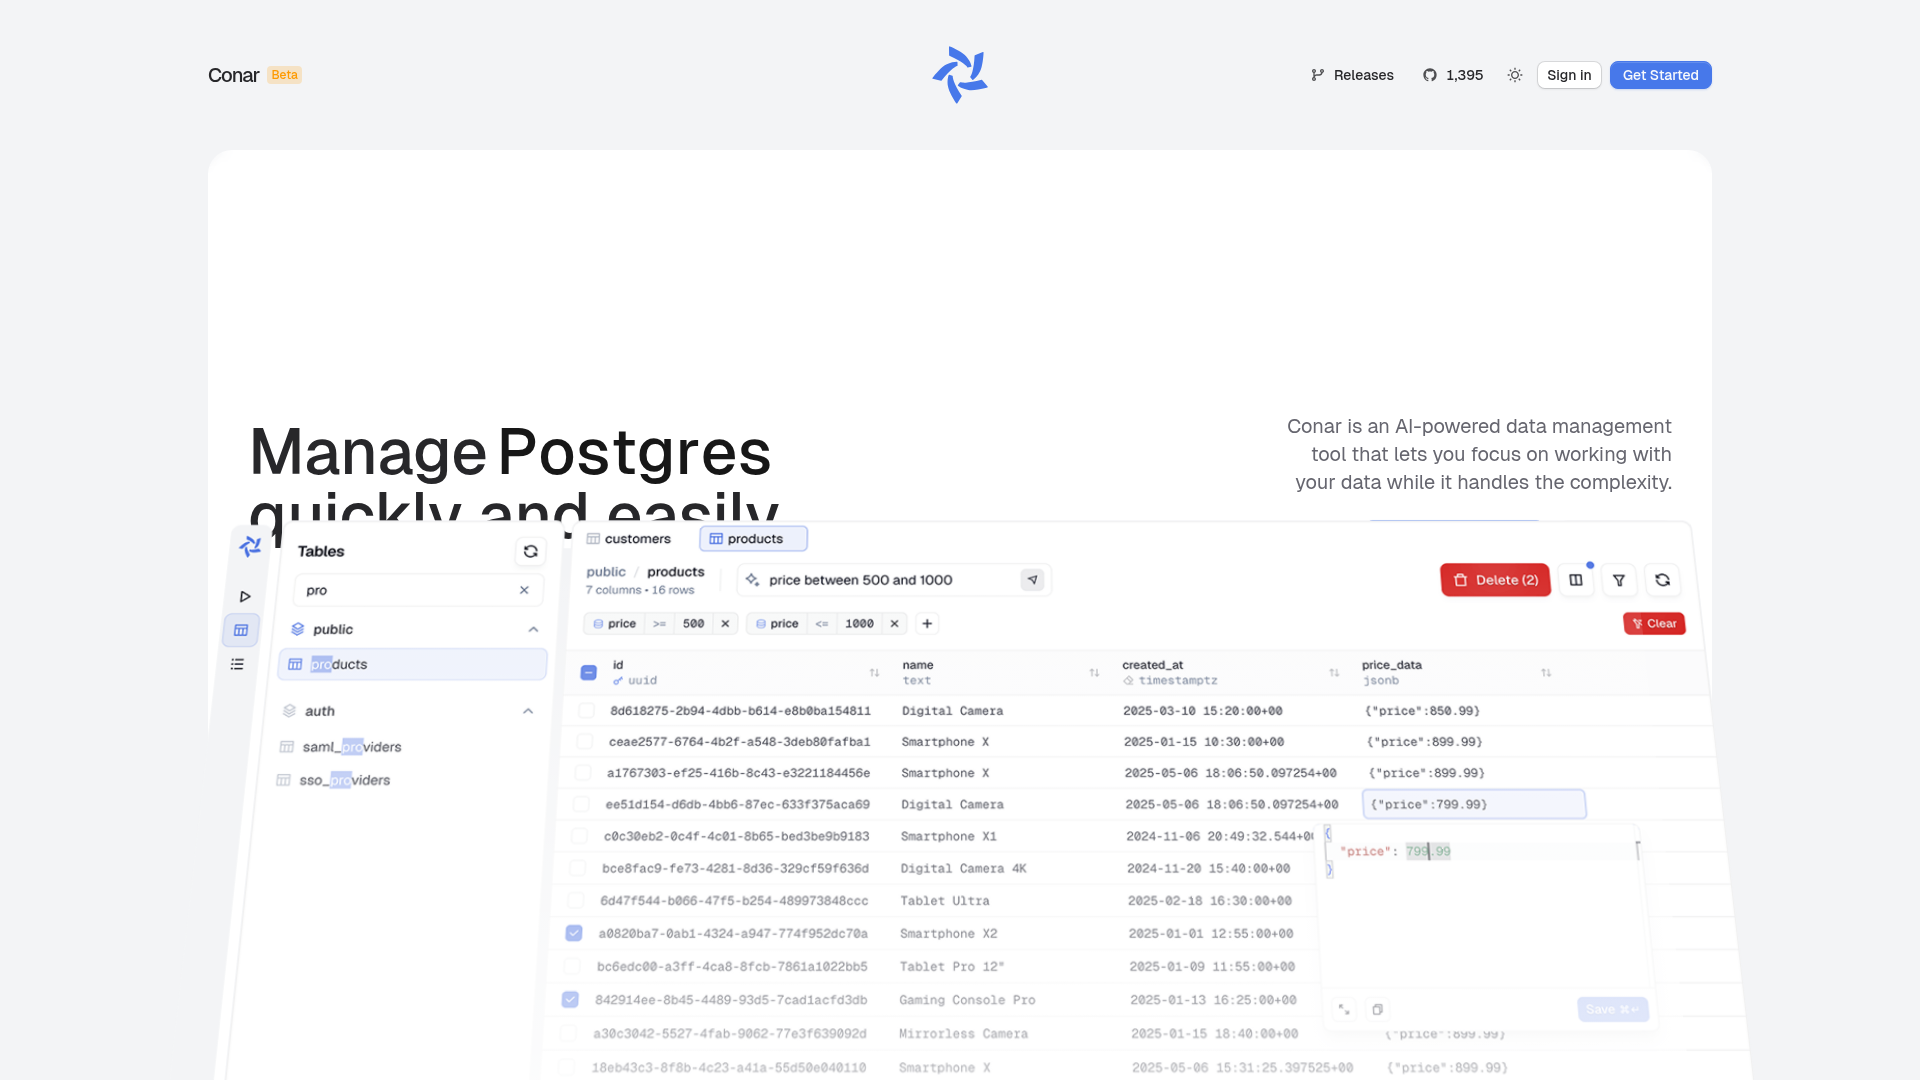Clear all filters with the Clear button
1920x1080 pixels.
pyautogui.click(x=1654, y=624)
